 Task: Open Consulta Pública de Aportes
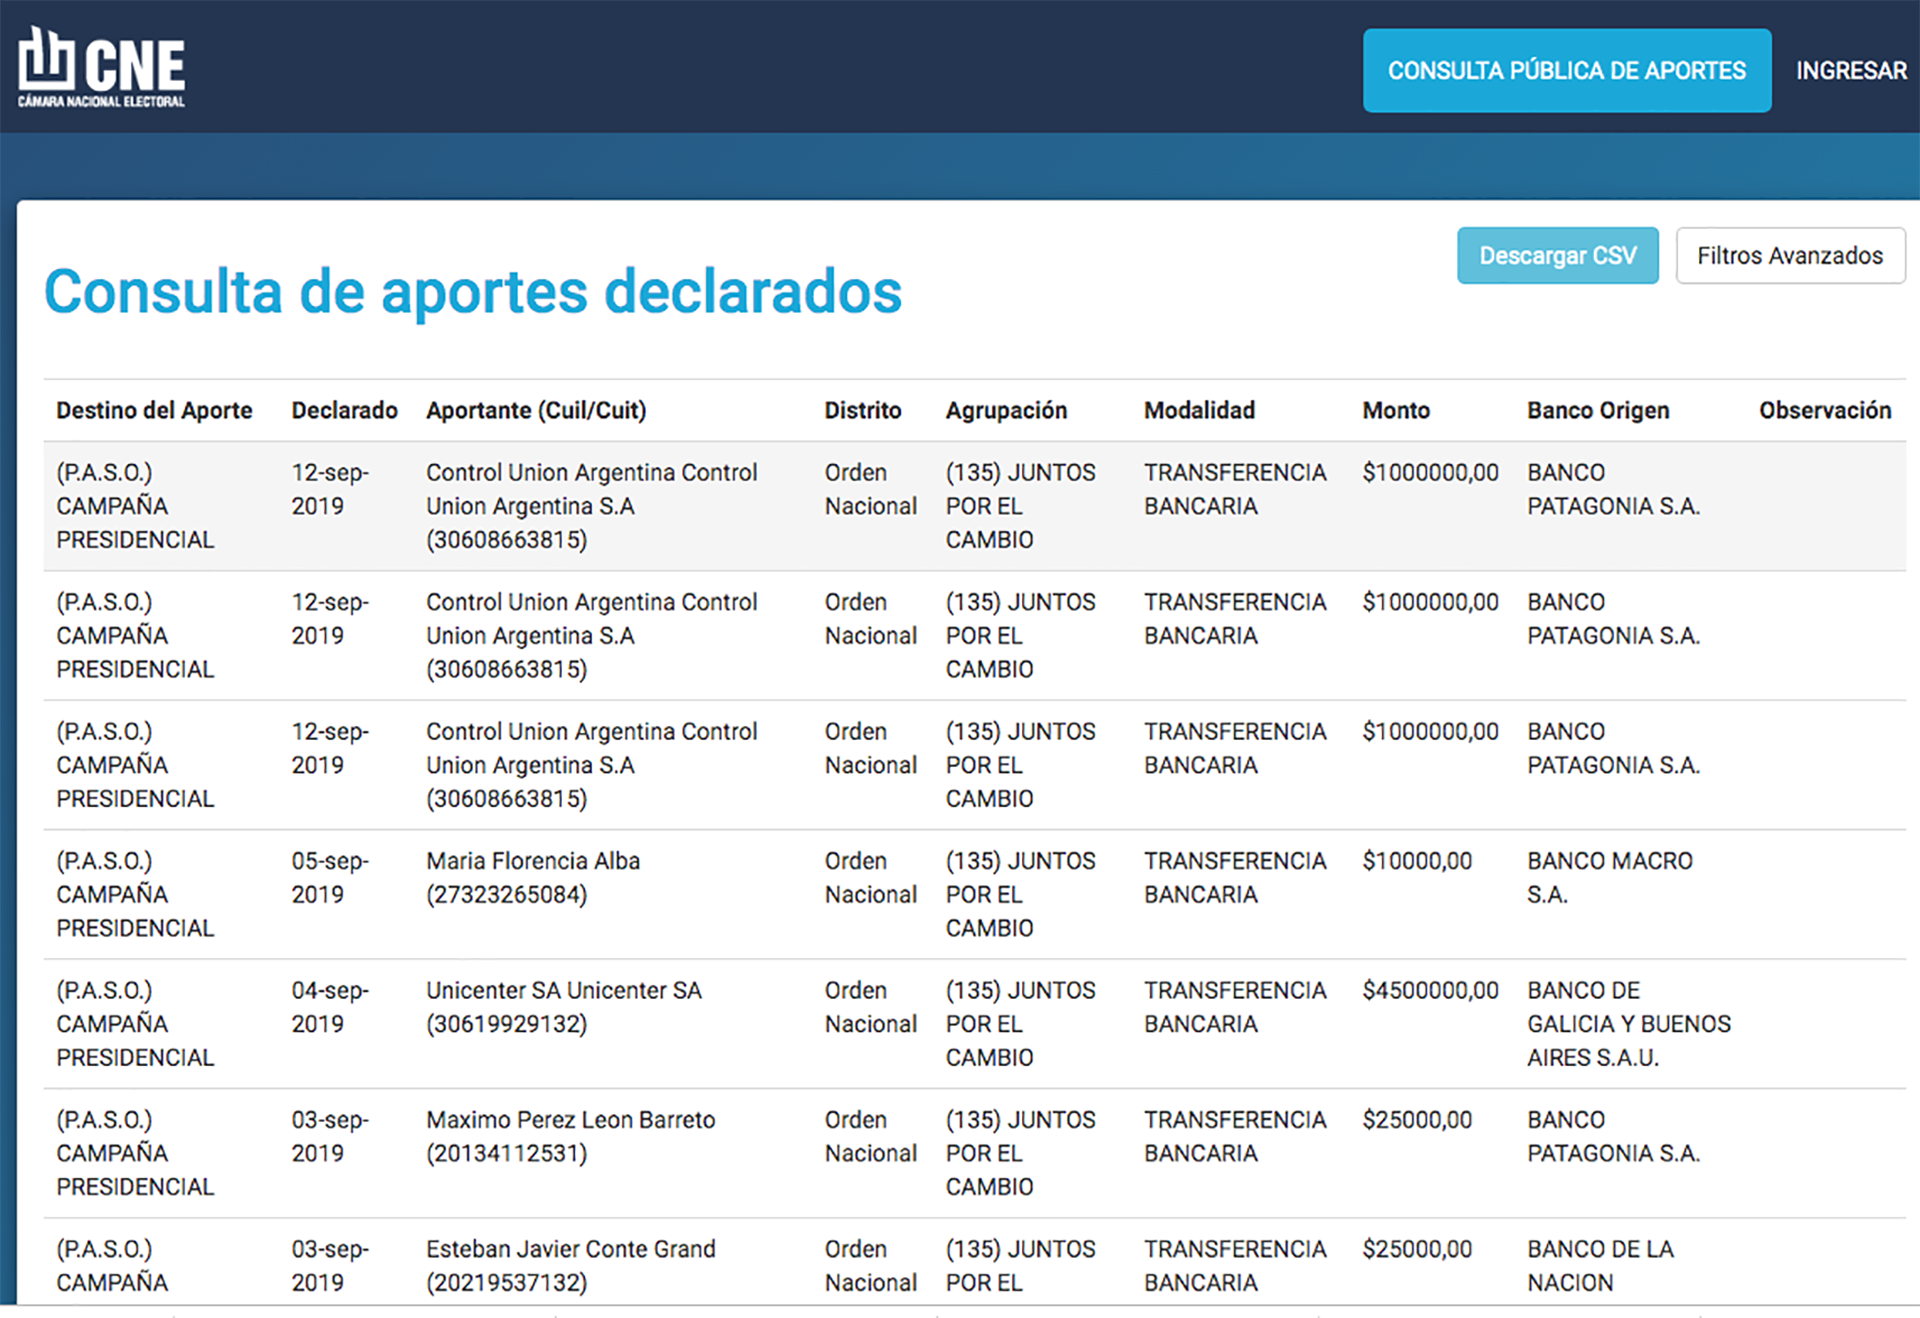tap(1567, 70)
